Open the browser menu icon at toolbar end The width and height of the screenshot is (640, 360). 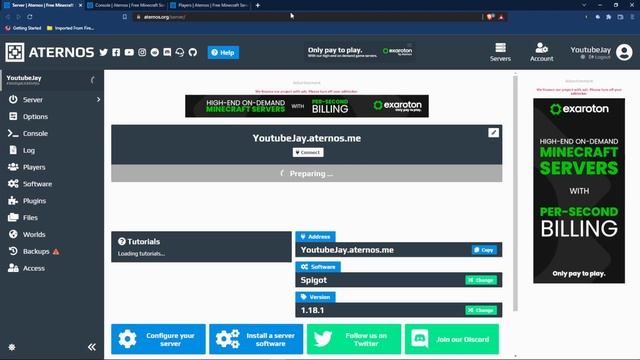632,17
